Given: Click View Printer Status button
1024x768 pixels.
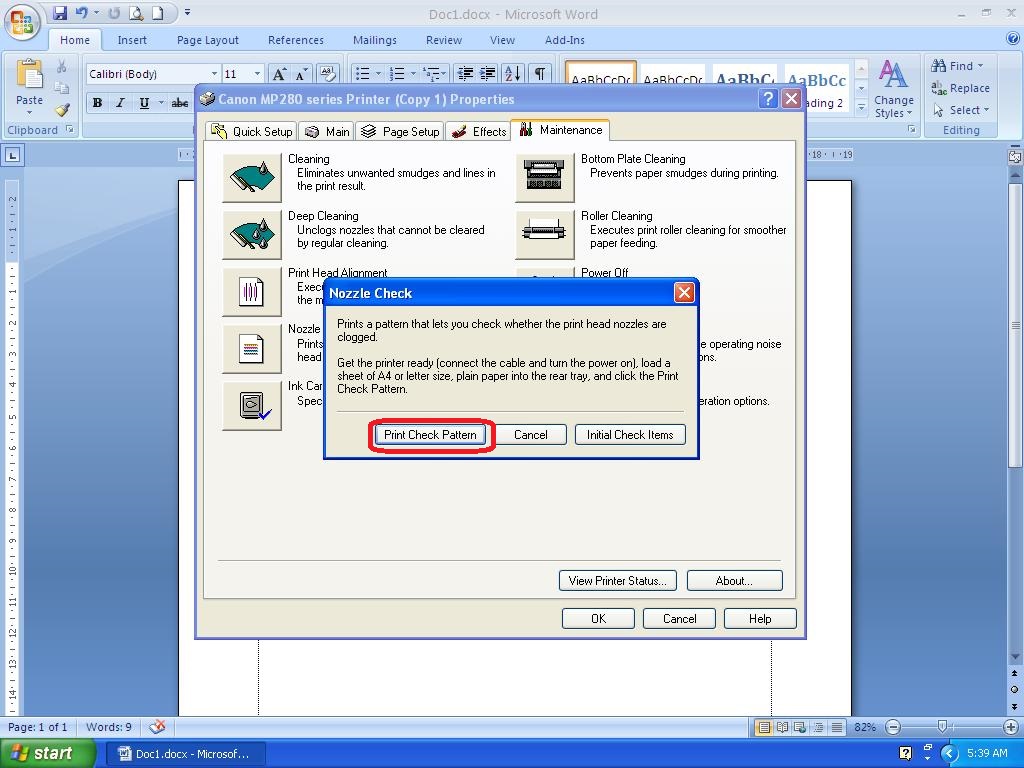Looking at the screenshot, I should [x=618, y=581].
